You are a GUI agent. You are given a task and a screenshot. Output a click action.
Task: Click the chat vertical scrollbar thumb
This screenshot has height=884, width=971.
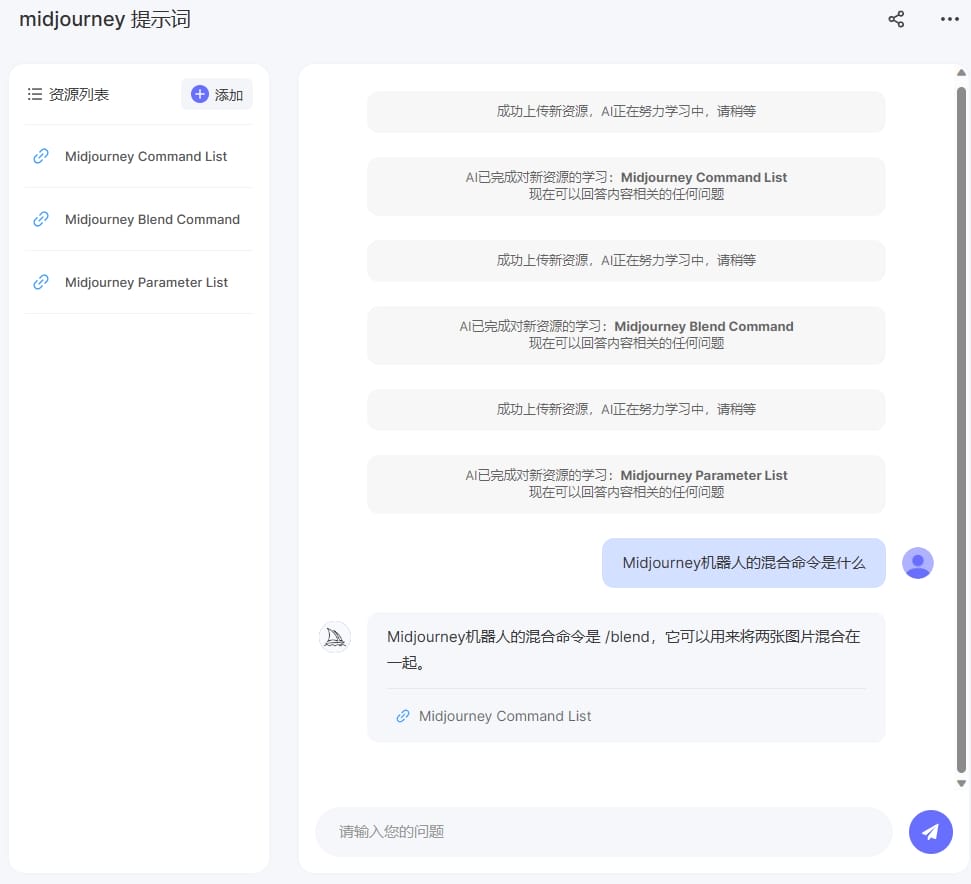coord(961,430)
